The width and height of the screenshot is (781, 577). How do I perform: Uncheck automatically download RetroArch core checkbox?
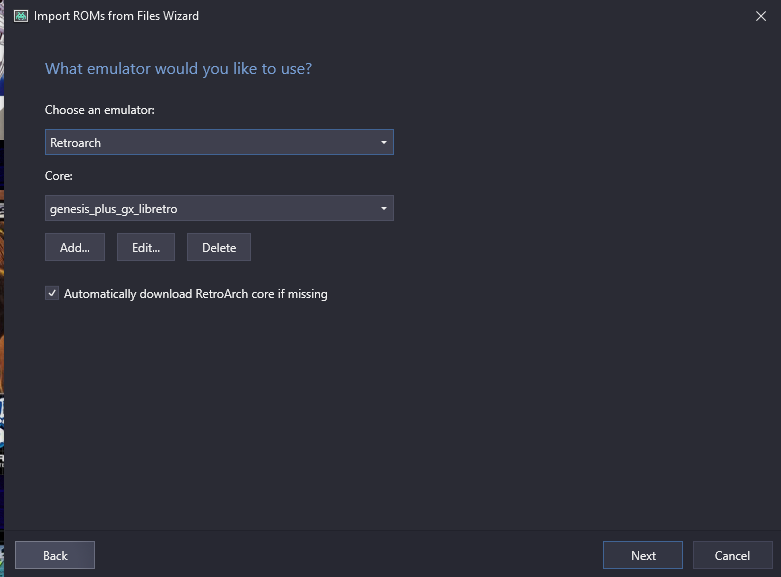tap(52, 293)
